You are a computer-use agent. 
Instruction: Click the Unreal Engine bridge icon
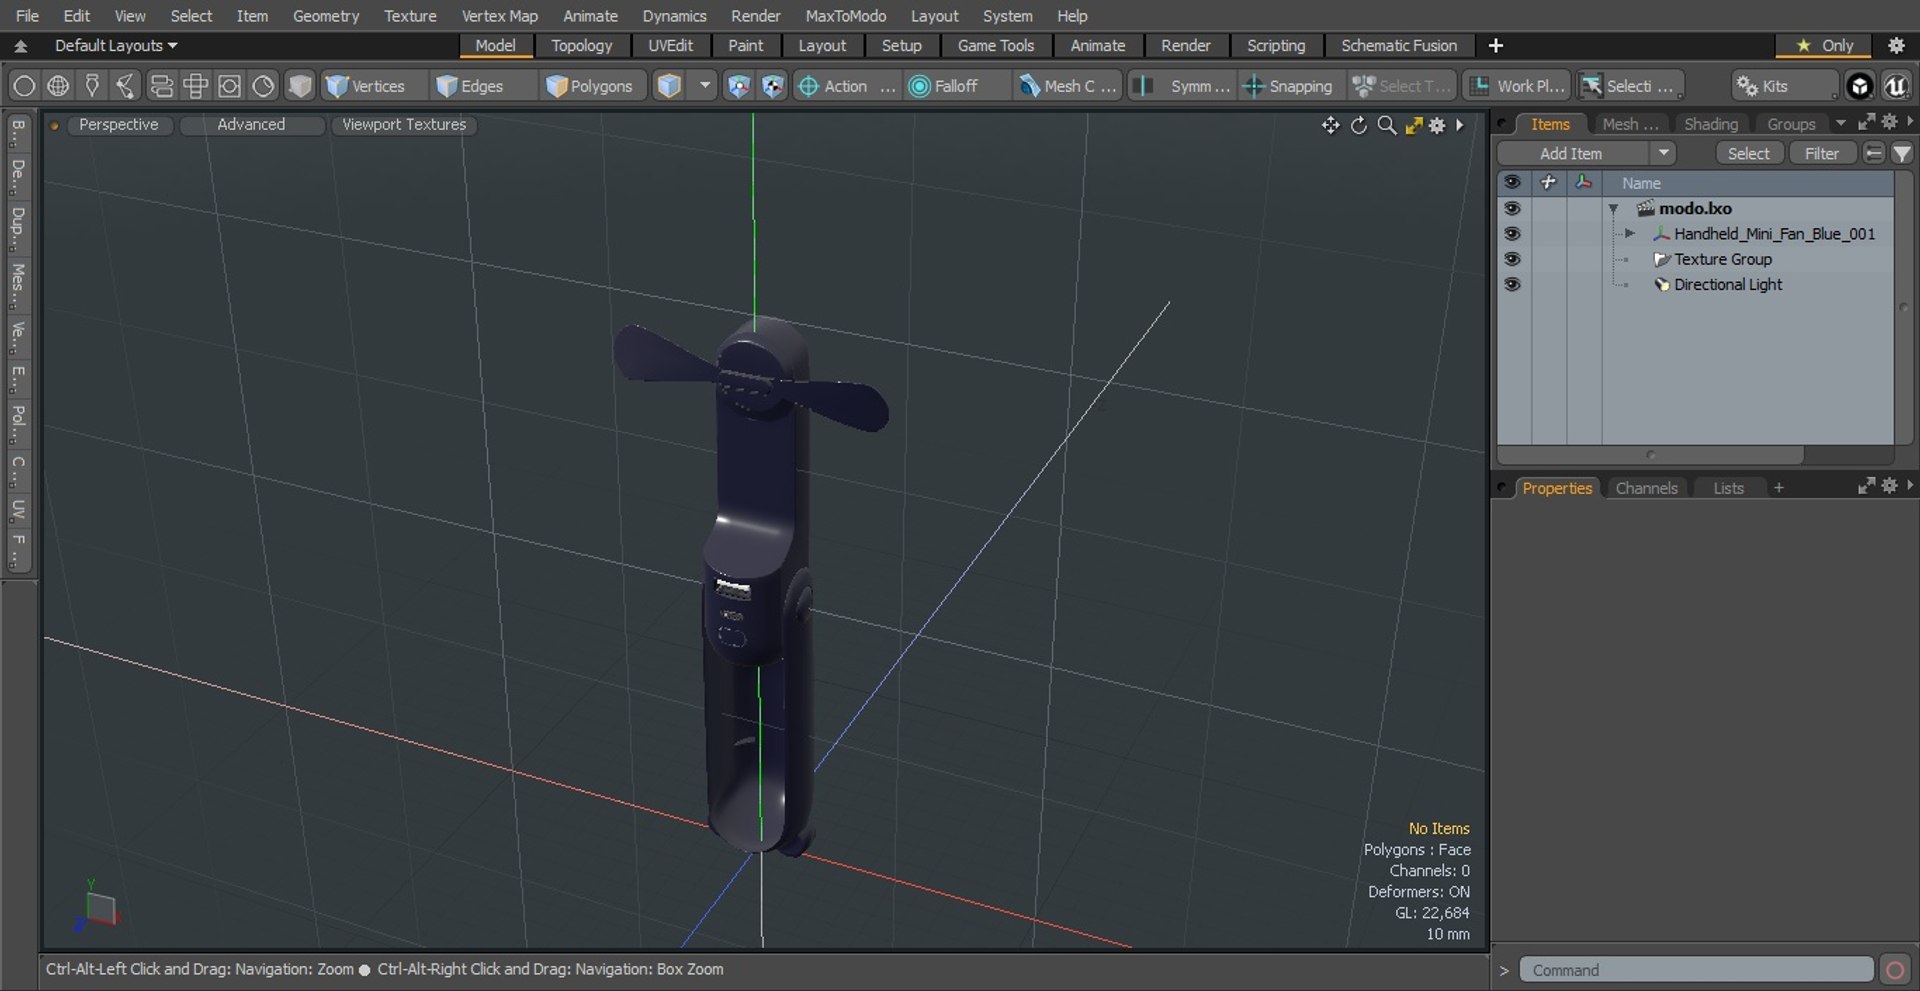(1895, 86)
